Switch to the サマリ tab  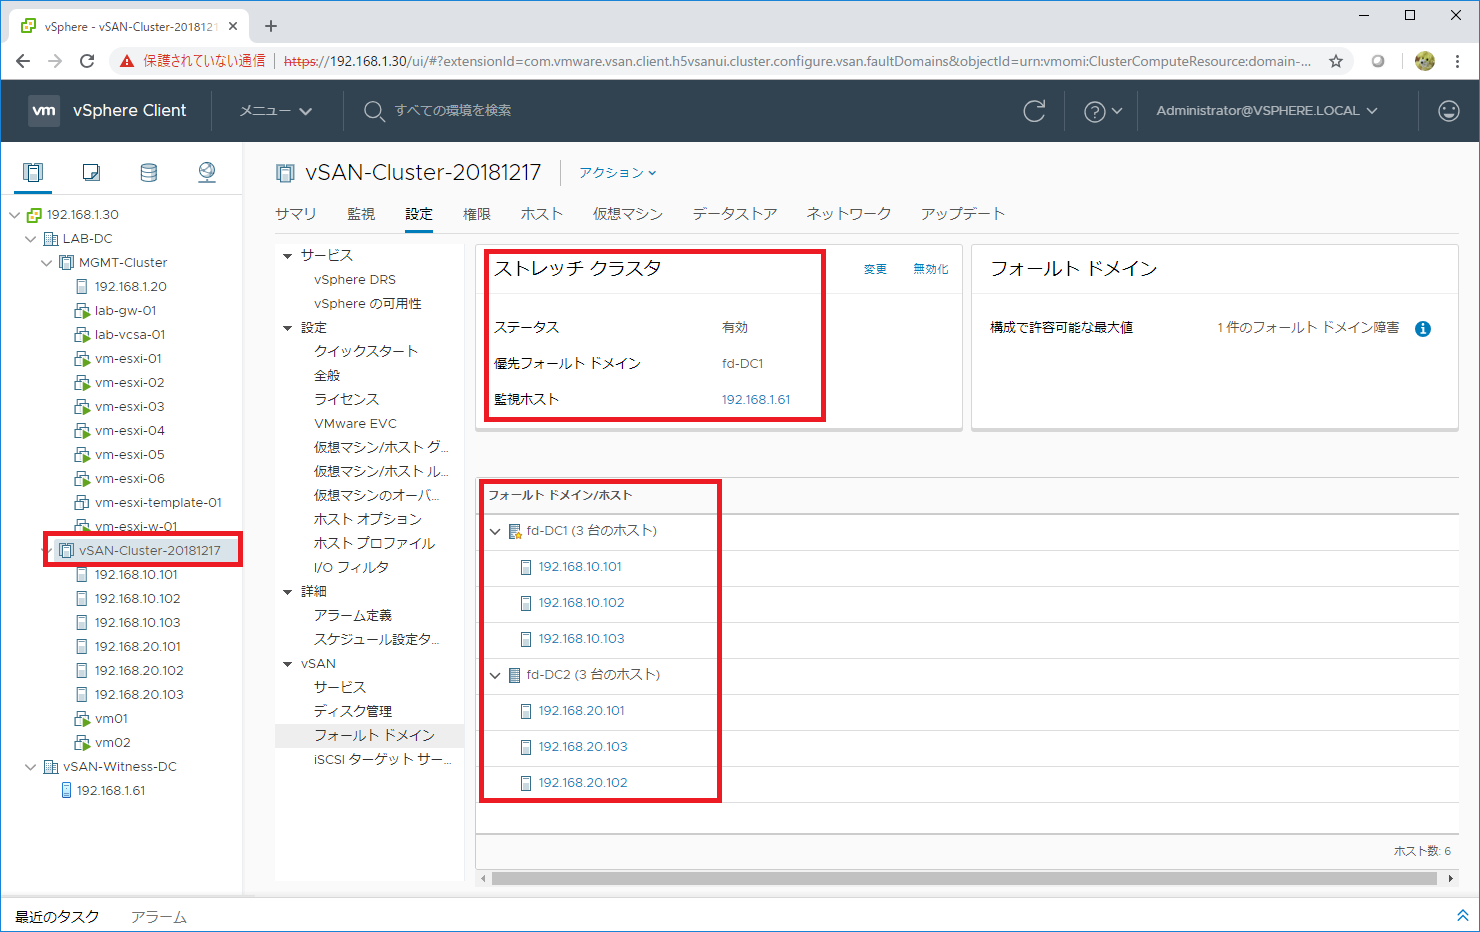pyautogui.click(x=296, y=214)
